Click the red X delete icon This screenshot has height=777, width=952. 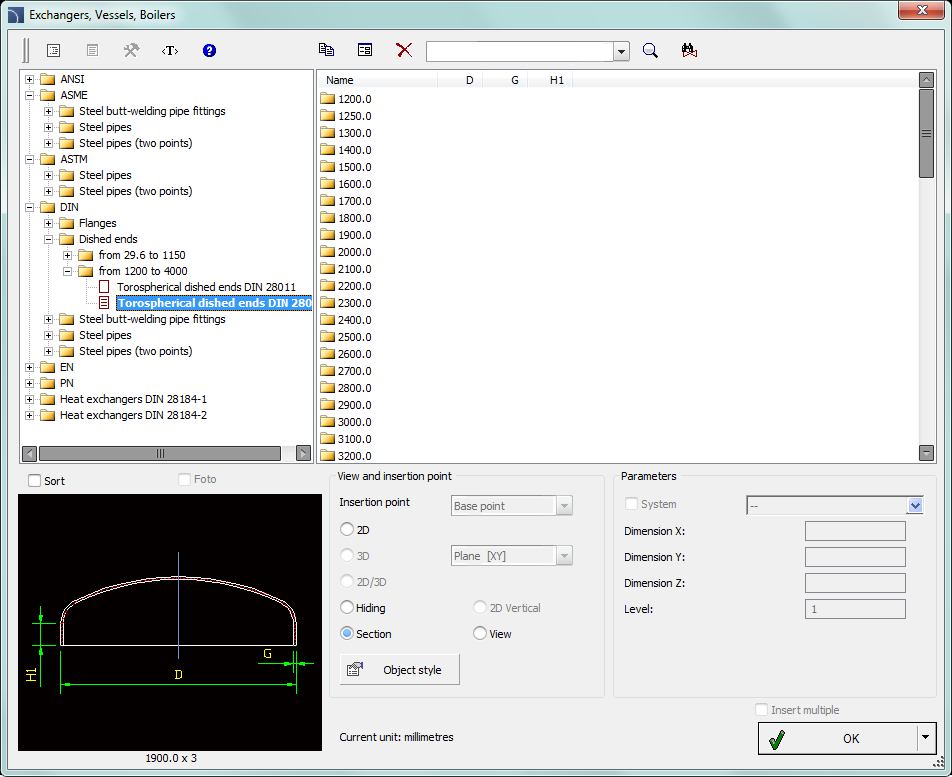point(404,50)
